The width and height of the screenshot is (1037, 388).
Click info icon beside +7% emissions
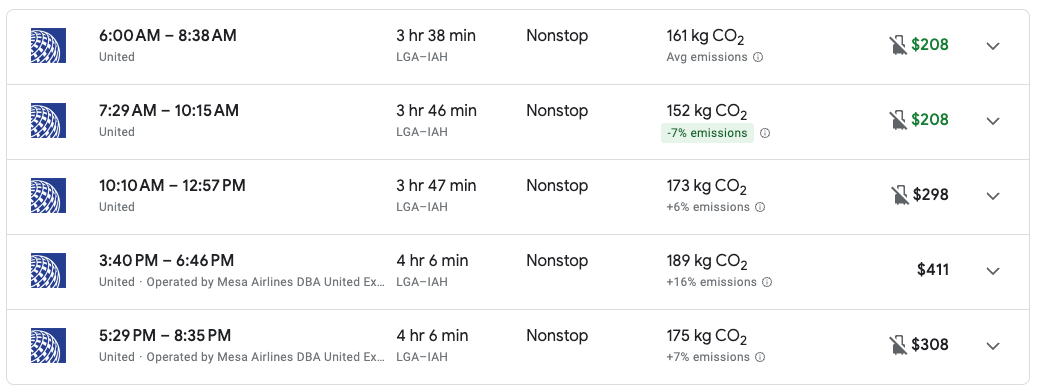click(x=760, y=358)
